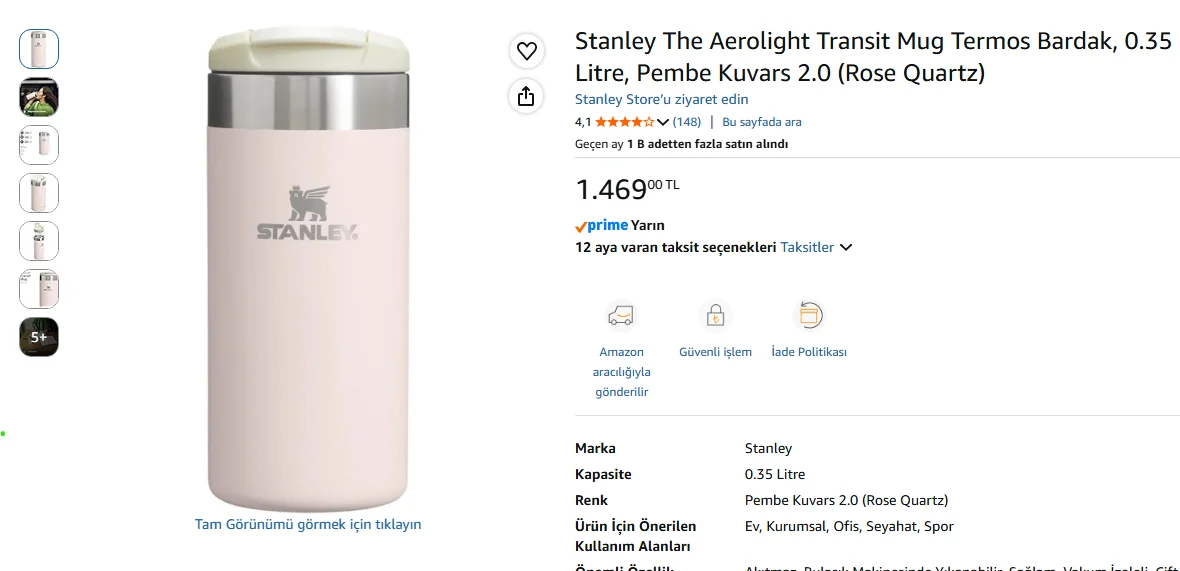Viewport: 1180px width, 571px height.
Task: Click the Prime checkmark logo
Action: 601,225
